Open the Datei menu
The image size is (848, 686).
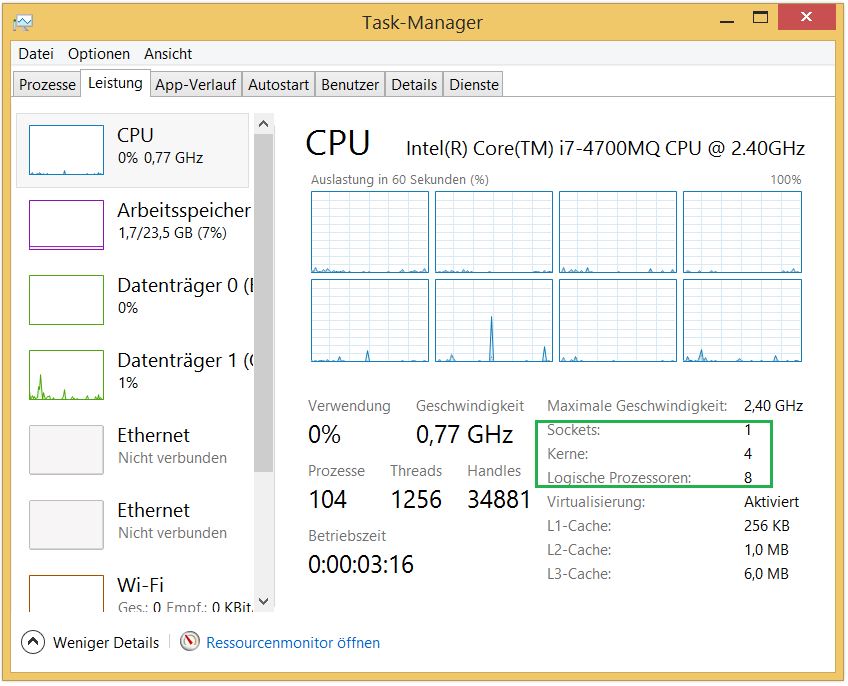pos(36,54)
